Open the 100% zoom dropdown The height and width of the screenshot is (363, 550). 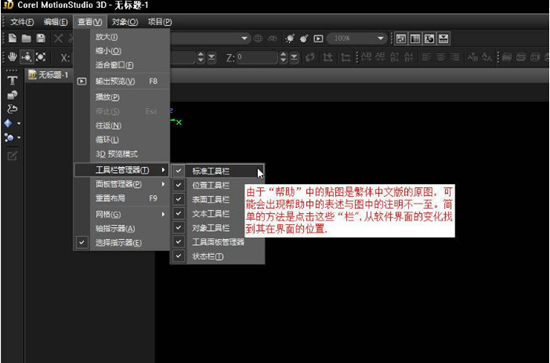380,38
